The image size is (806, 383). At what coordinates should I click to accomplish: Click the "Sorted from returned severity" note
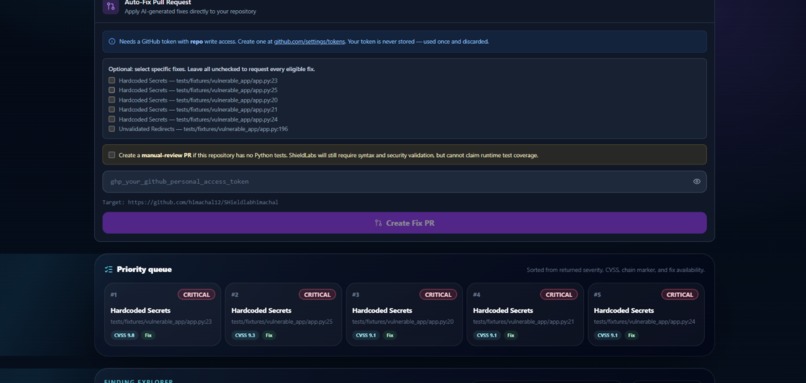(x=615, y=270)
